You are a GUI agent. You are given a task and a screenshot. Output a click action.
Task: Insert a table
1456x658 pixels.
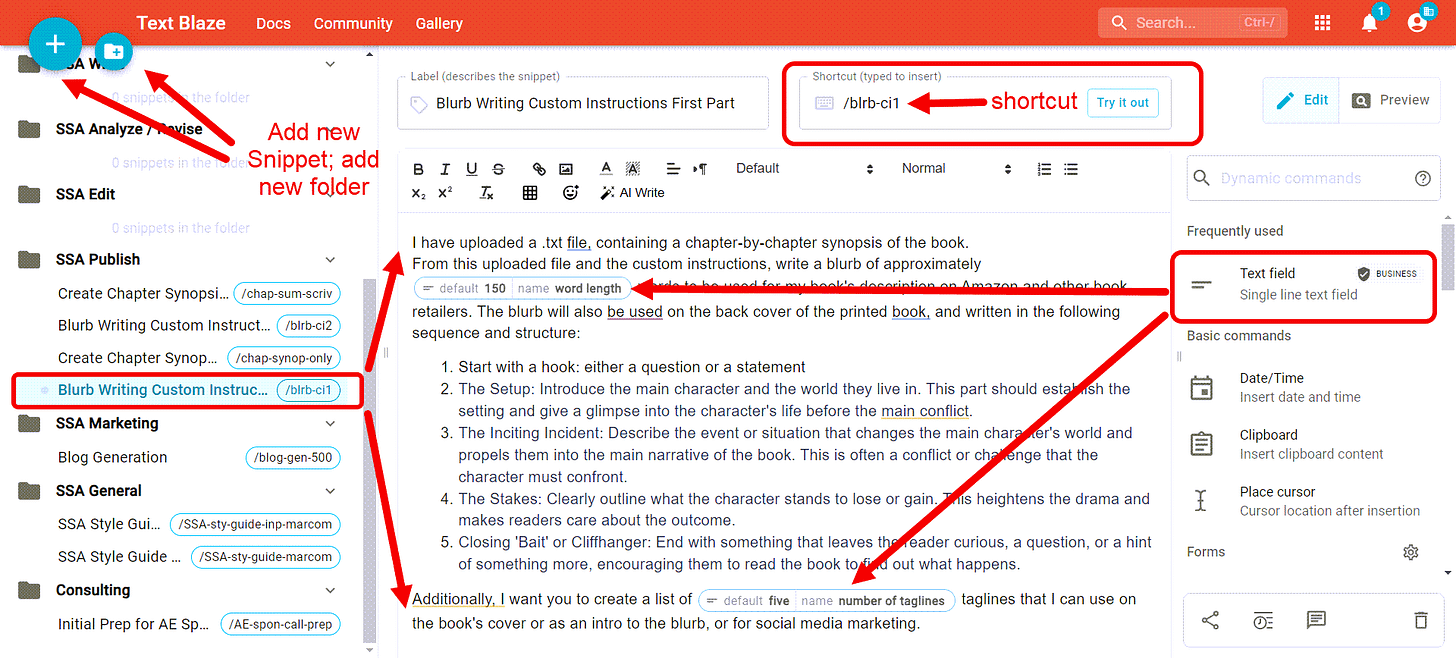click(x=530, y=193)
